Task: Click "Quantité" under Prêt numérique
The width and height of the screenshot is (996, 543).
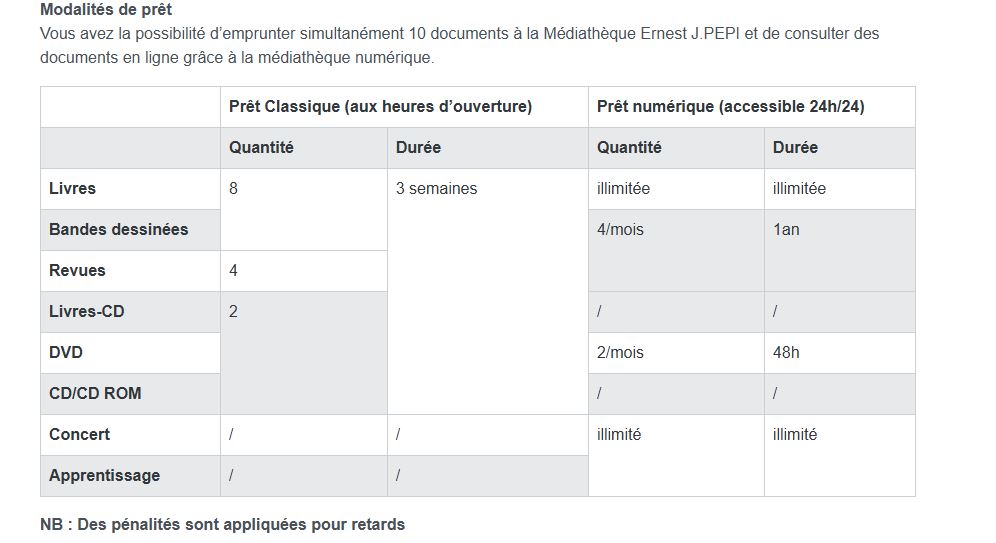Action: [x=629, y=147]
